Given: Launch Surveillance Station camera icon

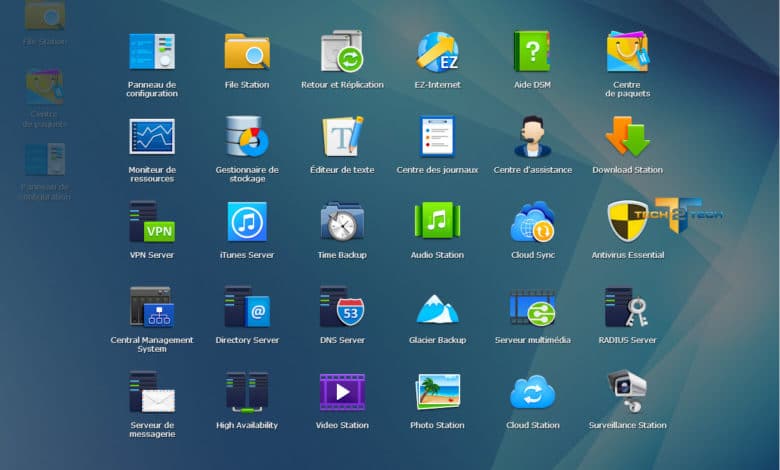Looking at the screenshot, I should (x=627, y=391).
